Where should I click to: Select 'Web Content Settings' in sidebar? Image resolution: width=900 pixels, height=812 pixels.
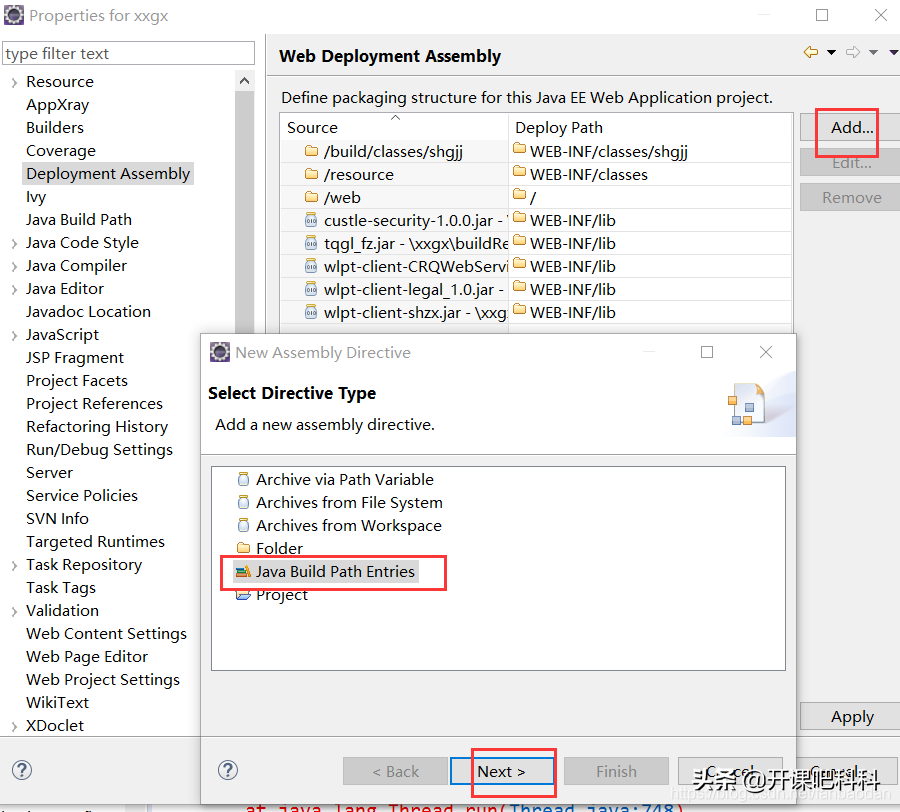click(x=106, y=634)
